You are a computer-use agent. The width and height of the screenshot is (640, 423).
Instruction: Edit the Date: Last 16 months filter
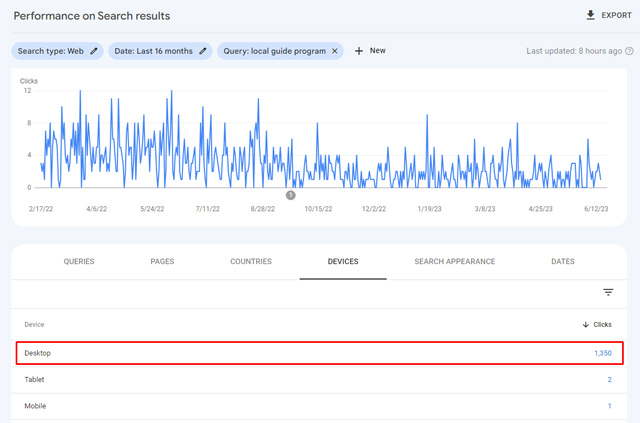(x=203, y=51)
